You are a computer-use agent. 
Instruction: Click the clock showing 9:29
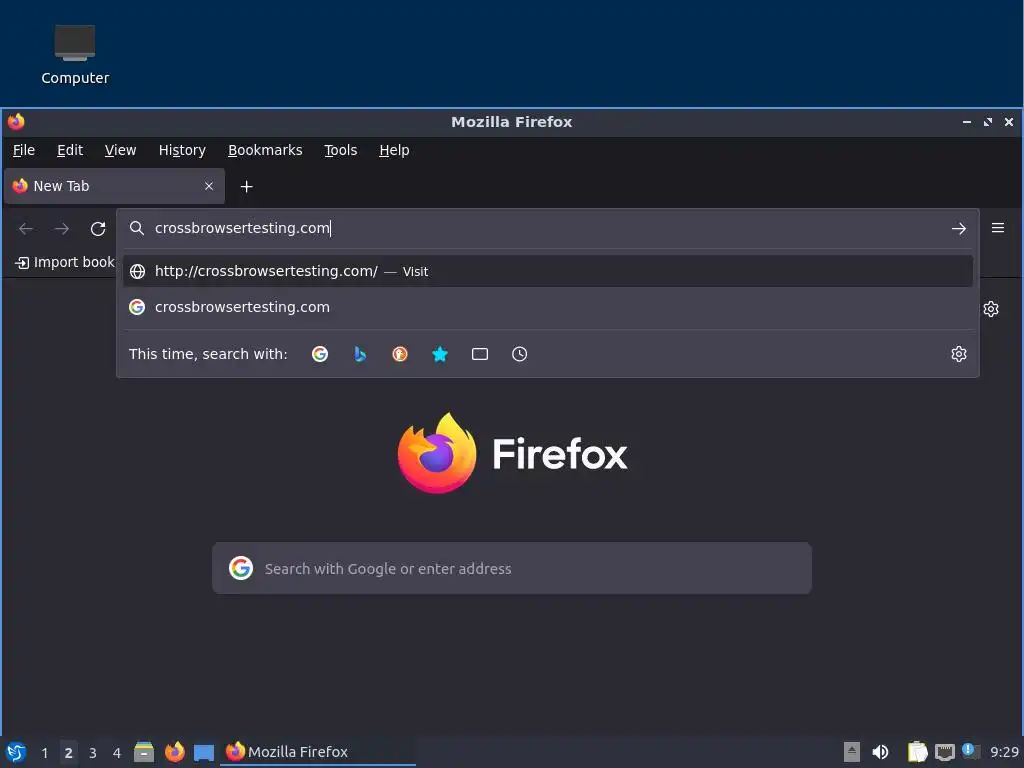[1004, 752]
